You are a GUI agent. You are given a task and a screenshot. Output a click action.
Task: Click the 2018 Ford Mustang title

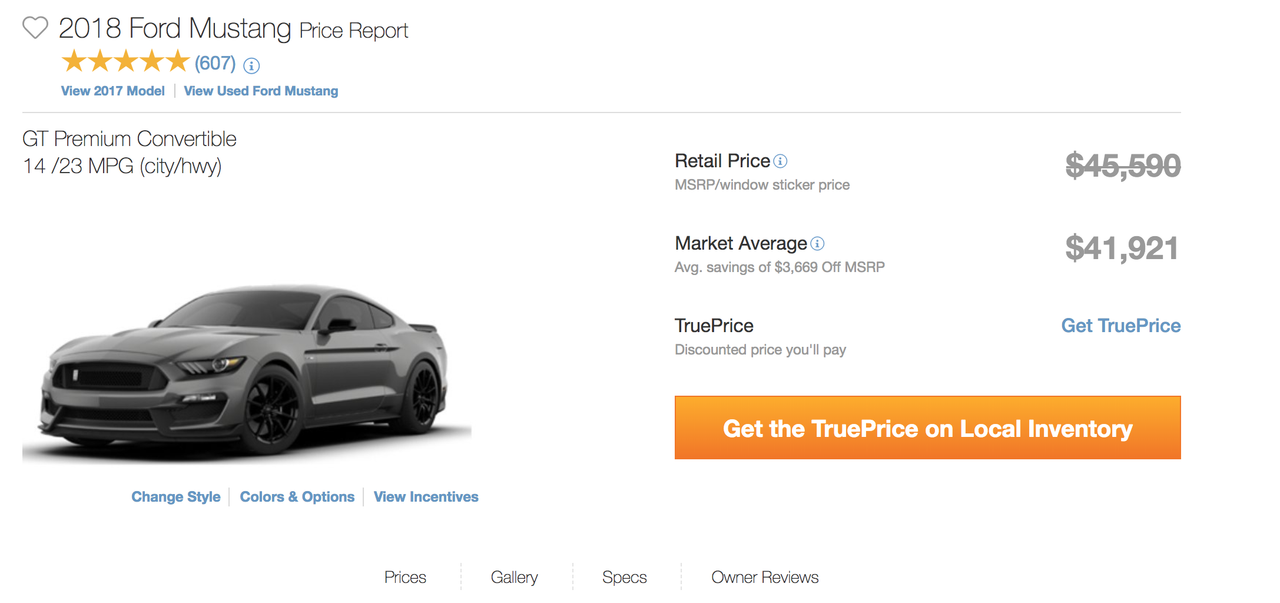coord(175,28)
